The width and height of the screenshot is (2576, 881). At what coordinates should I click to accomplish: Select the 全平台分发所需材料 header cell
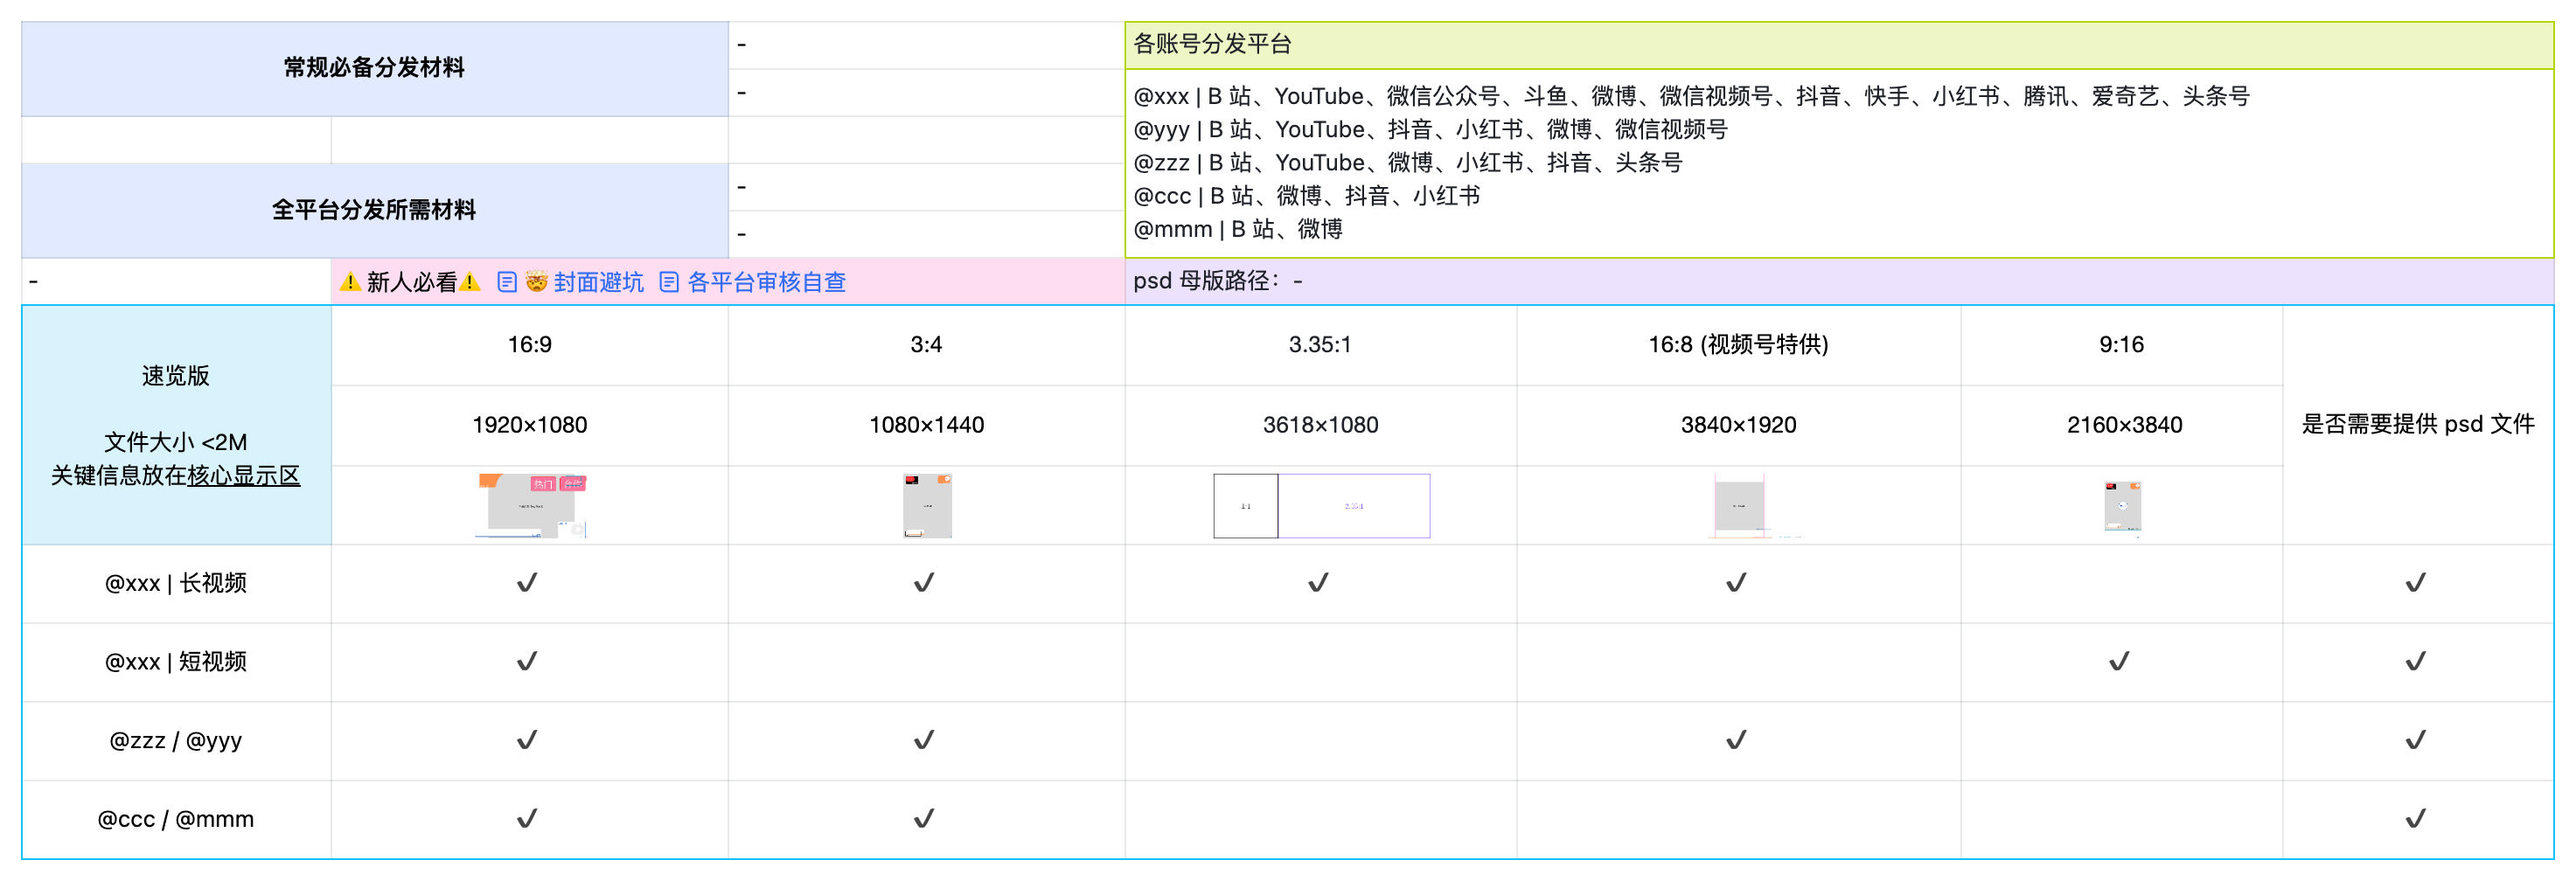[374, 210]
